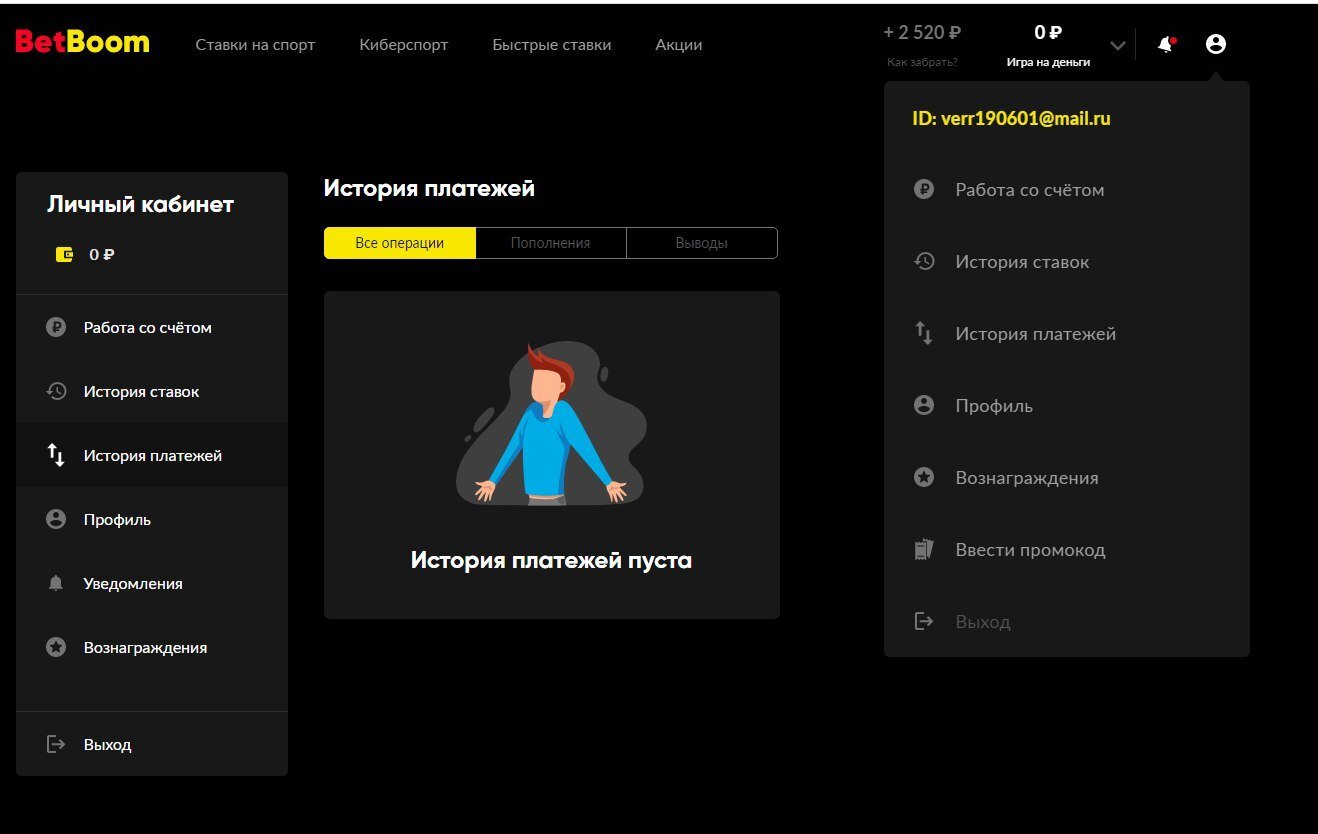The height and width of the screenshot is (834, 1318).
Task: Click Выход at the sidebar bottom
Action: point(107,745)
